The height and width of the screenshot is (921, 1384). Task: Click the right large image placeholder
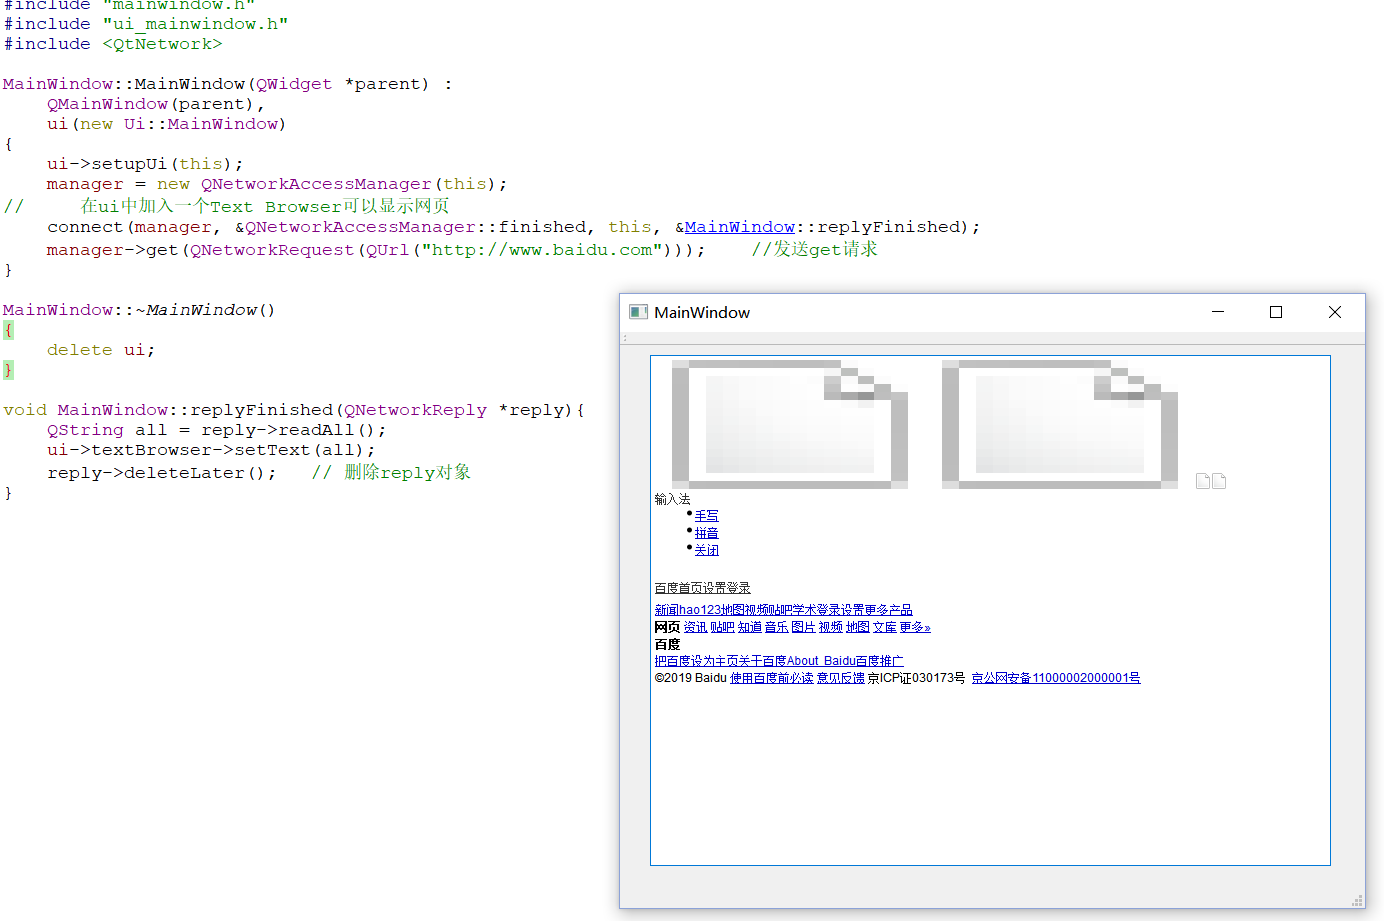(x=1060, y=424)
